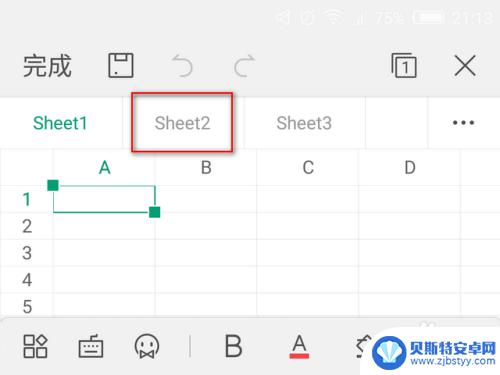Toggle bold text formatting
The width and height of the screenshot is (500, 375).
click(x=233, y=346)
